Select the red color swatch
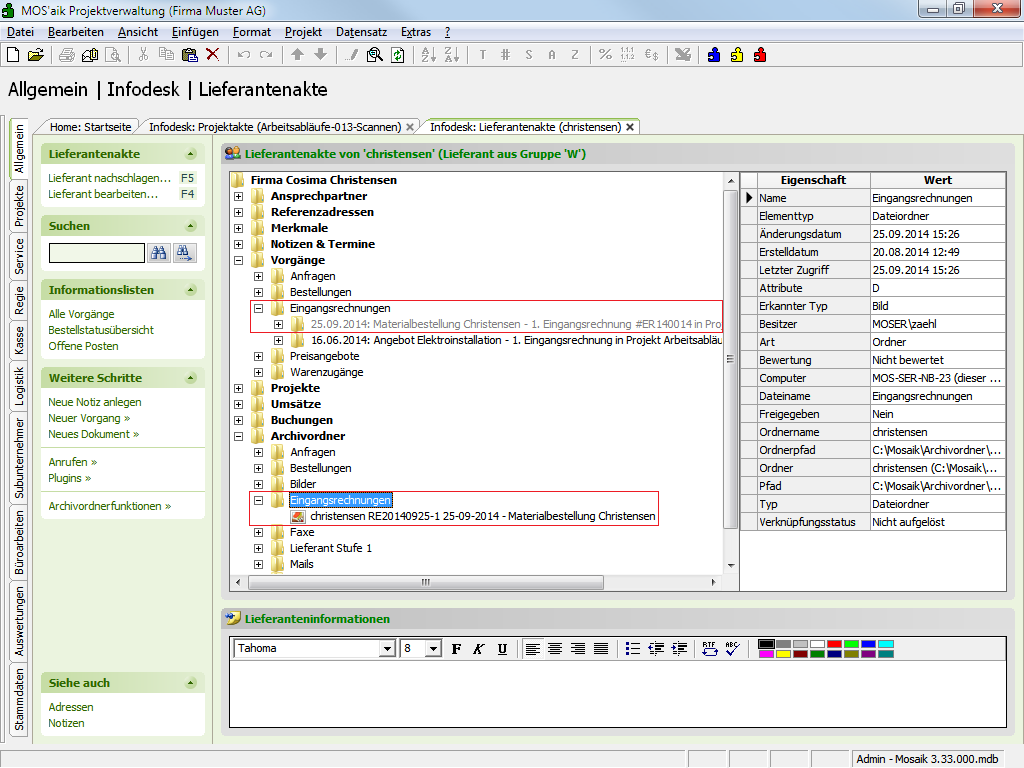The height and width of the screenshot is (768, 1024). (x=833, y=644)
